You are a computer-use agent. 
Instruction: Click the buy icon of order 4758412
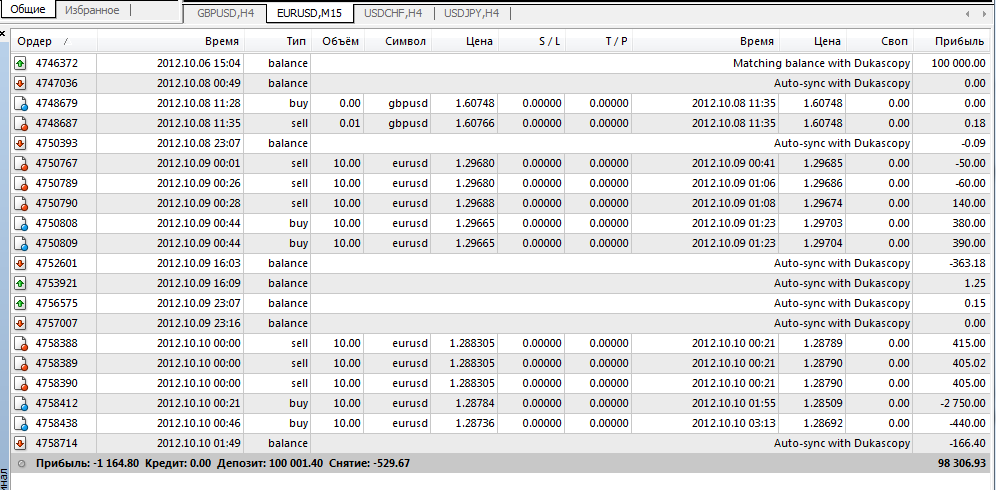click(21, 404)
